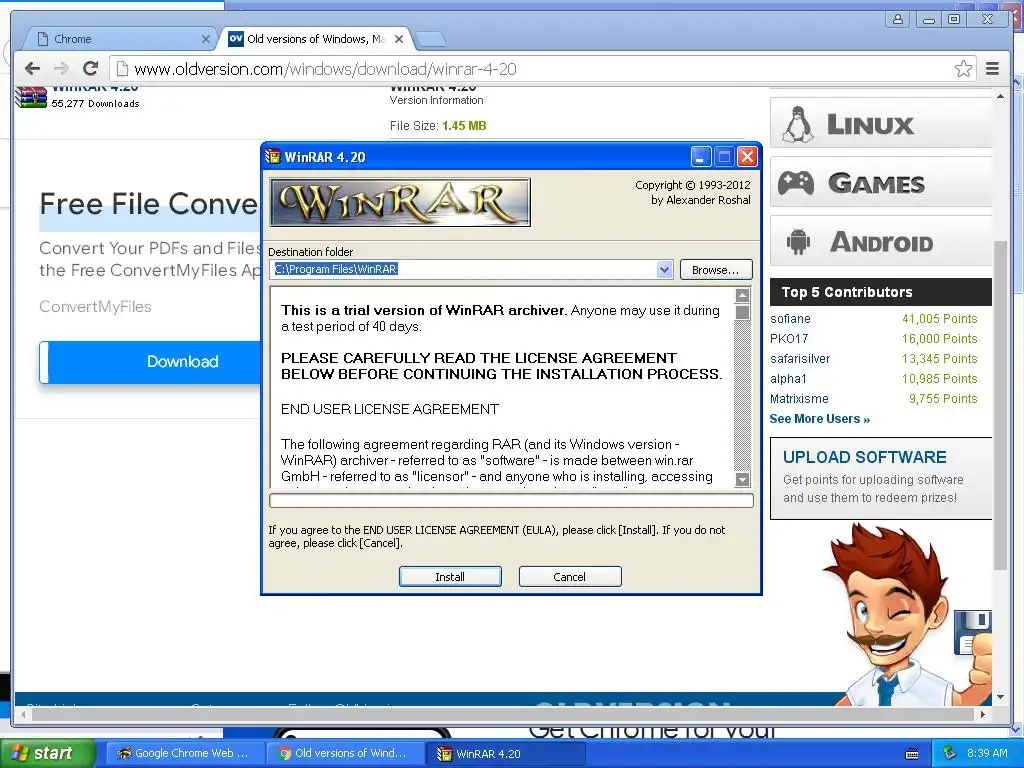Click contributor Matrixisme
Screen dimensions: 1024x768
coord(799,398)
